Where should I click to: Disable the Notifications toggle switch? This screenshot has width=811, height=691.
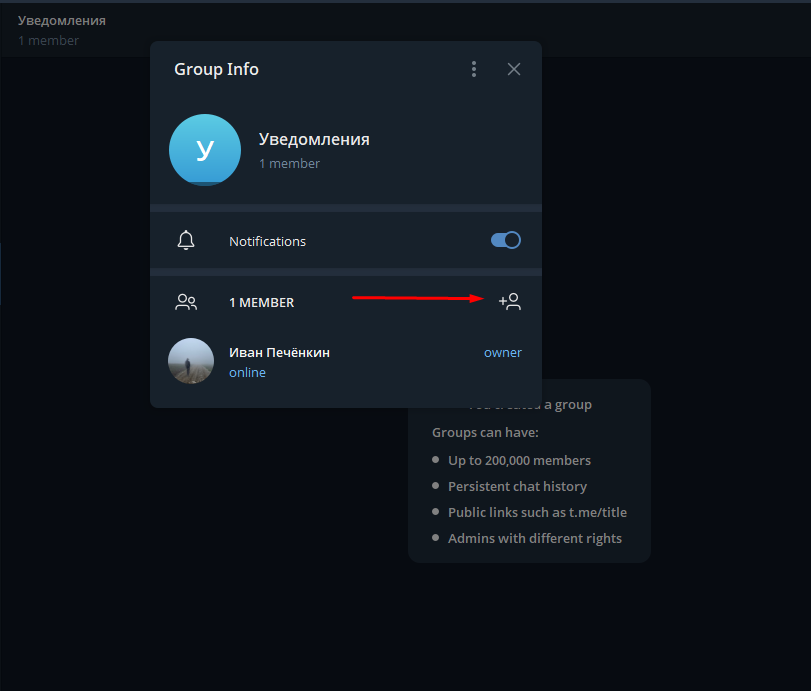click(506, 241)
